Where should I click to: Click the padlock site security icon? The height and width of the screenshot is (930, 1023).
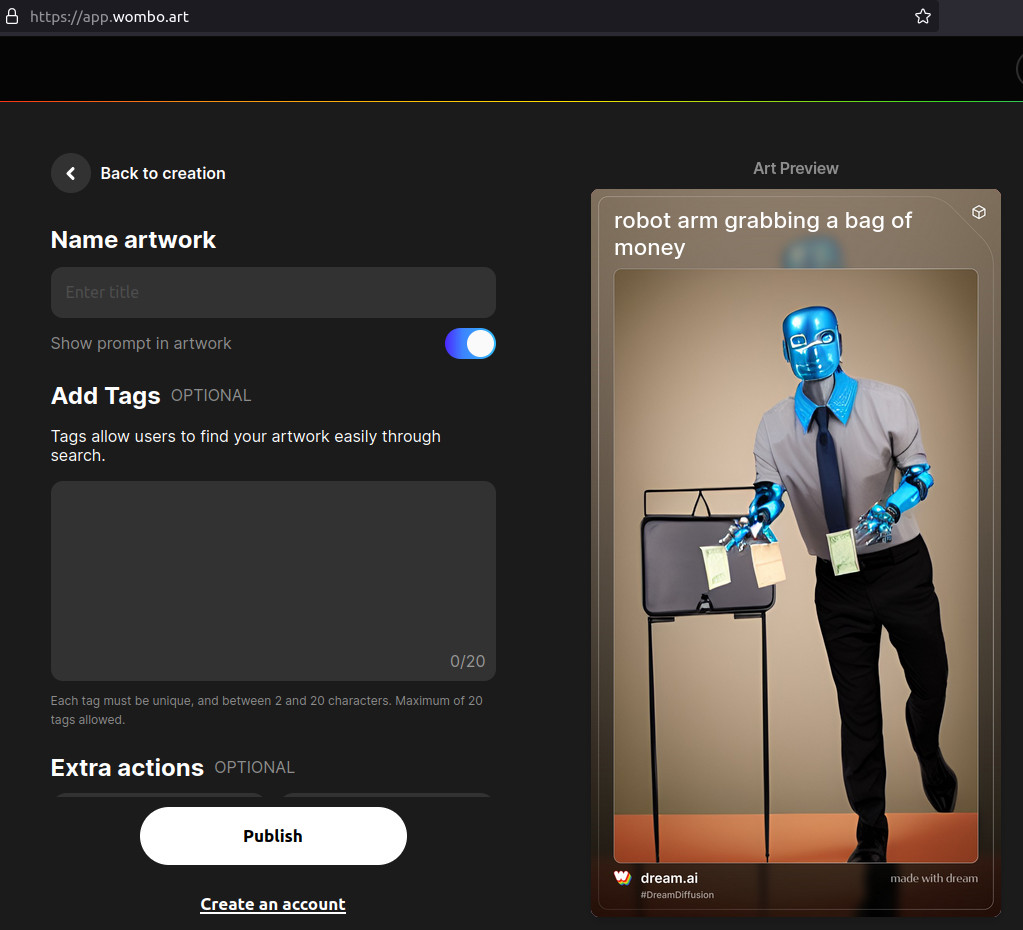coord(12,17)
